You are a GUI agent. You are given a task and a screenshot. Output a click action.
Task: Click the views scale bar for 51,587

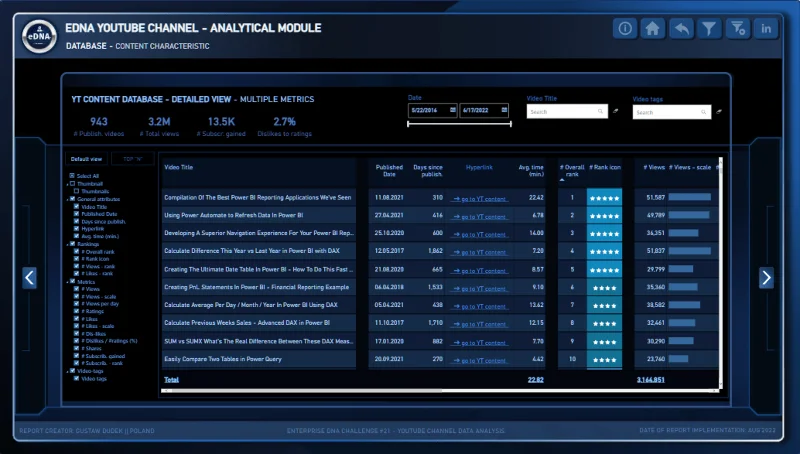click(x=689, y=197)
